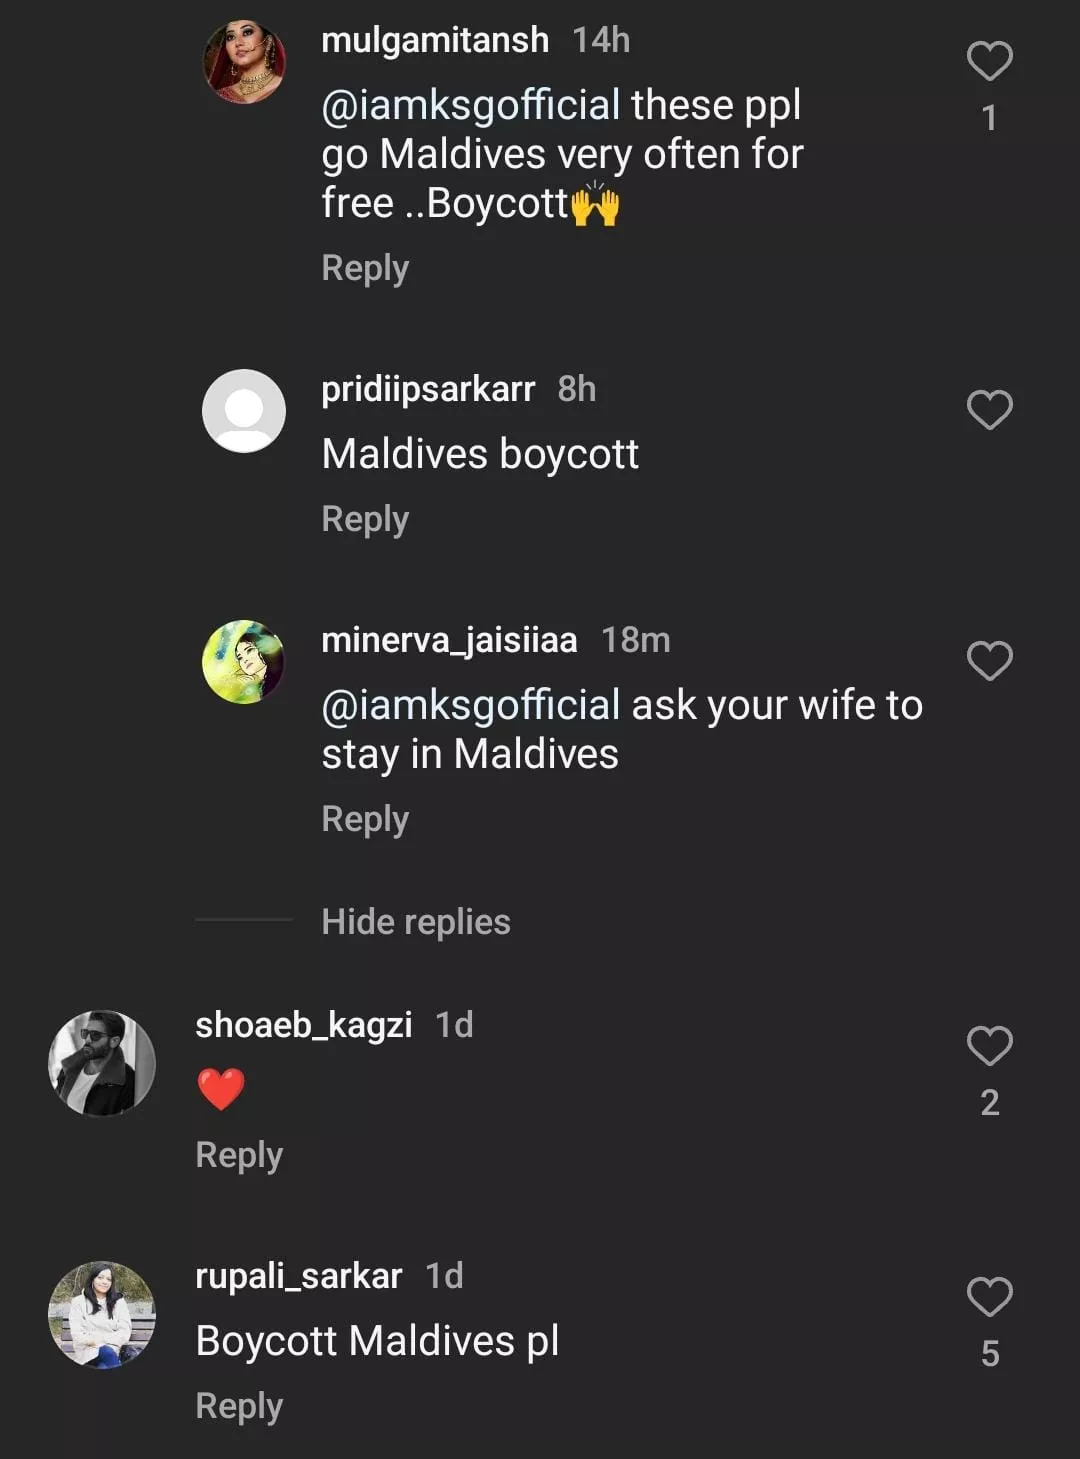The height and width of the screenshot is (1459, 1080).
Task: Tap heart on minerva_jaisiiaa's comment
Action: tap(989, 661)
